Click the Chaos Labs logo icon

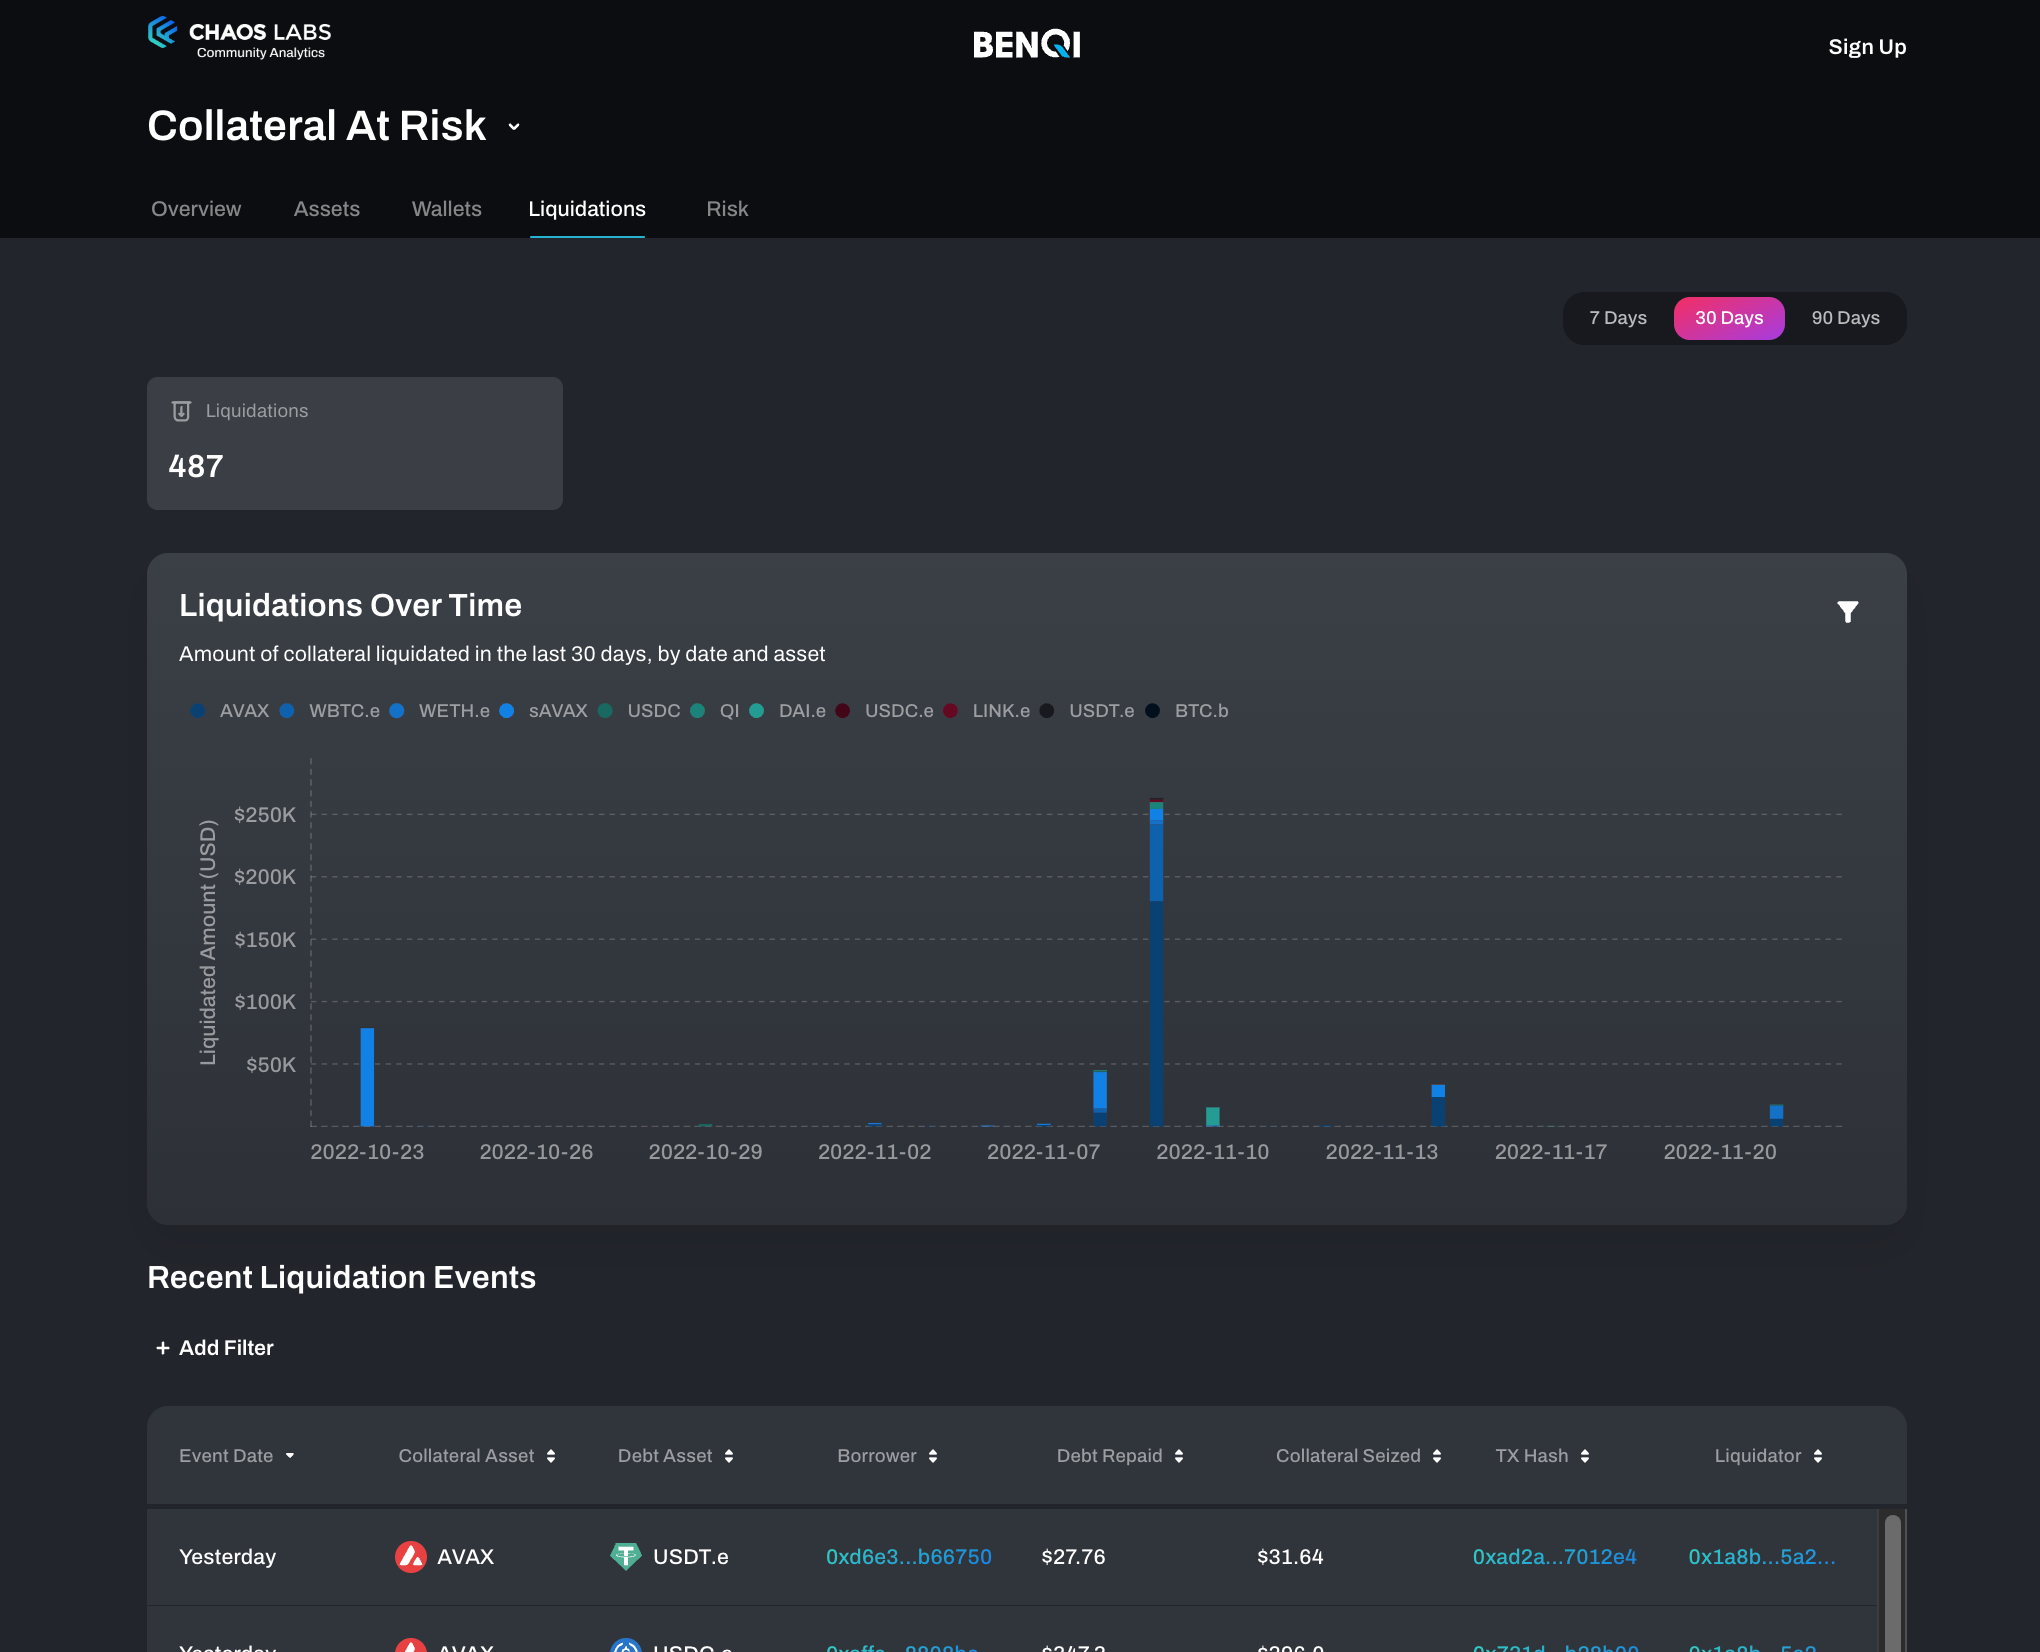pos(163,33)
